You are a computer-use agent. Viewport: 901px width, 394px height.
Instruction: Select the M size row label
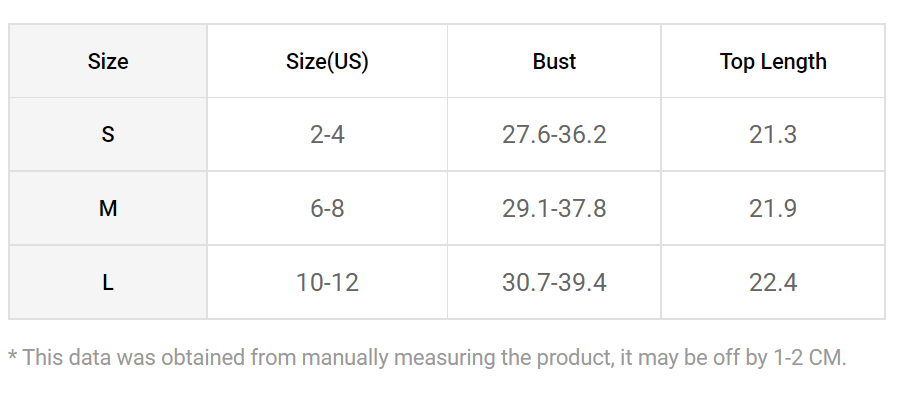pos(107,208)
